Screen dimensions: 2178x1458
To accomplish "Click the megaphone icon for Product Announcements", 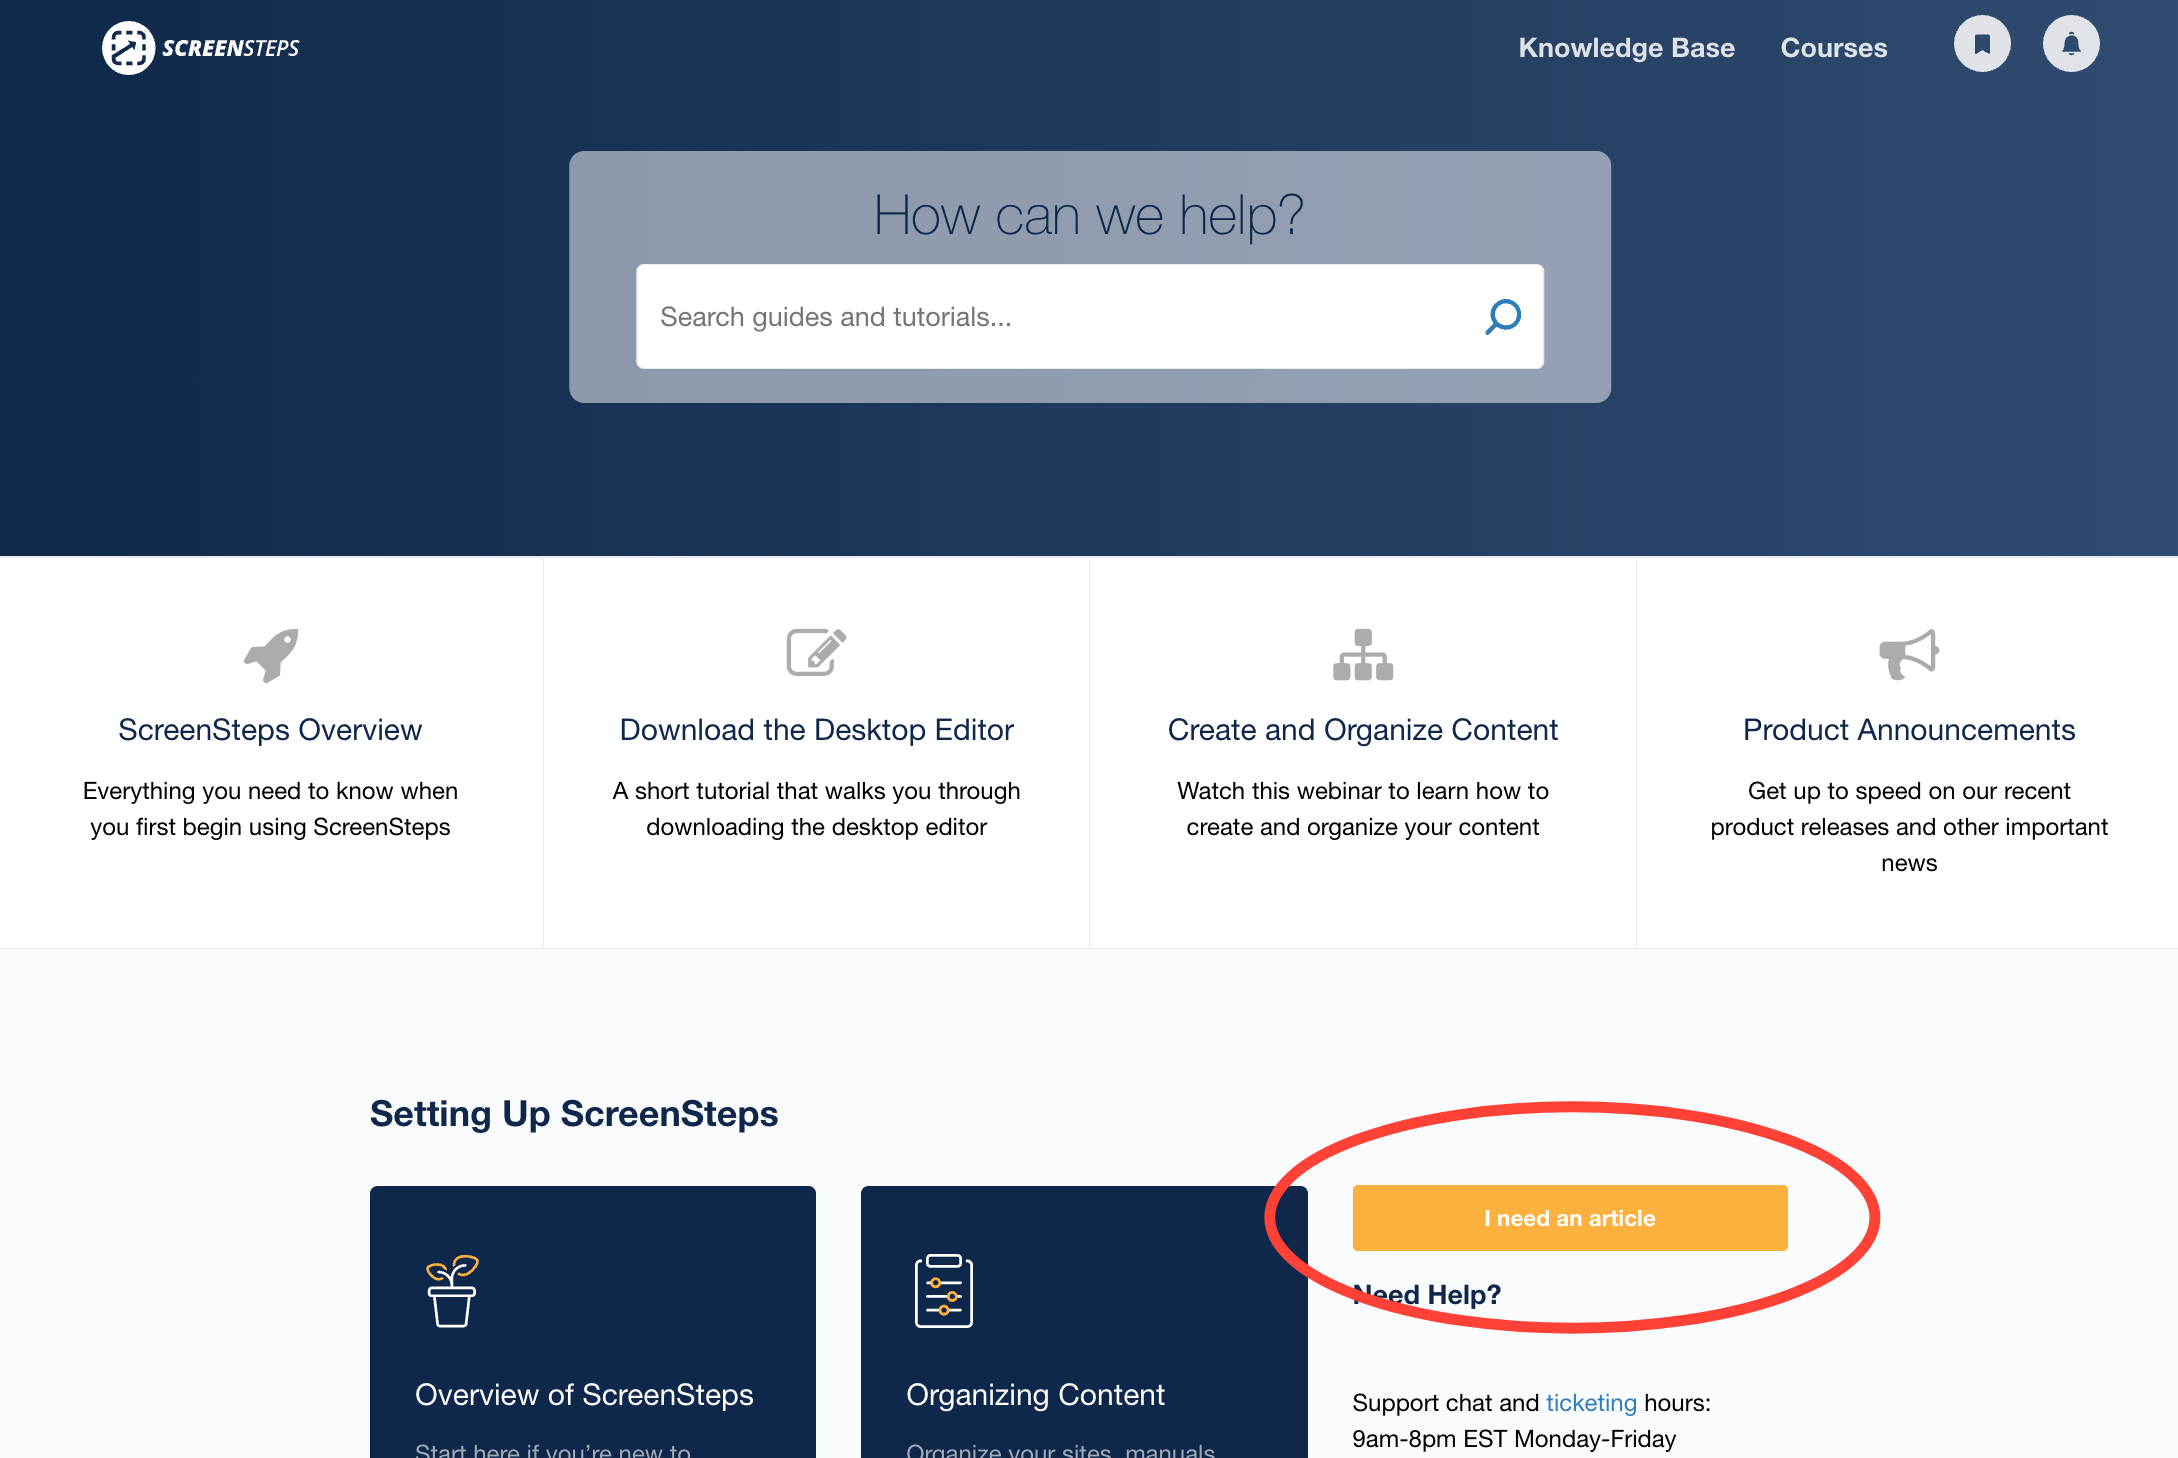I will pos(1908,655).
